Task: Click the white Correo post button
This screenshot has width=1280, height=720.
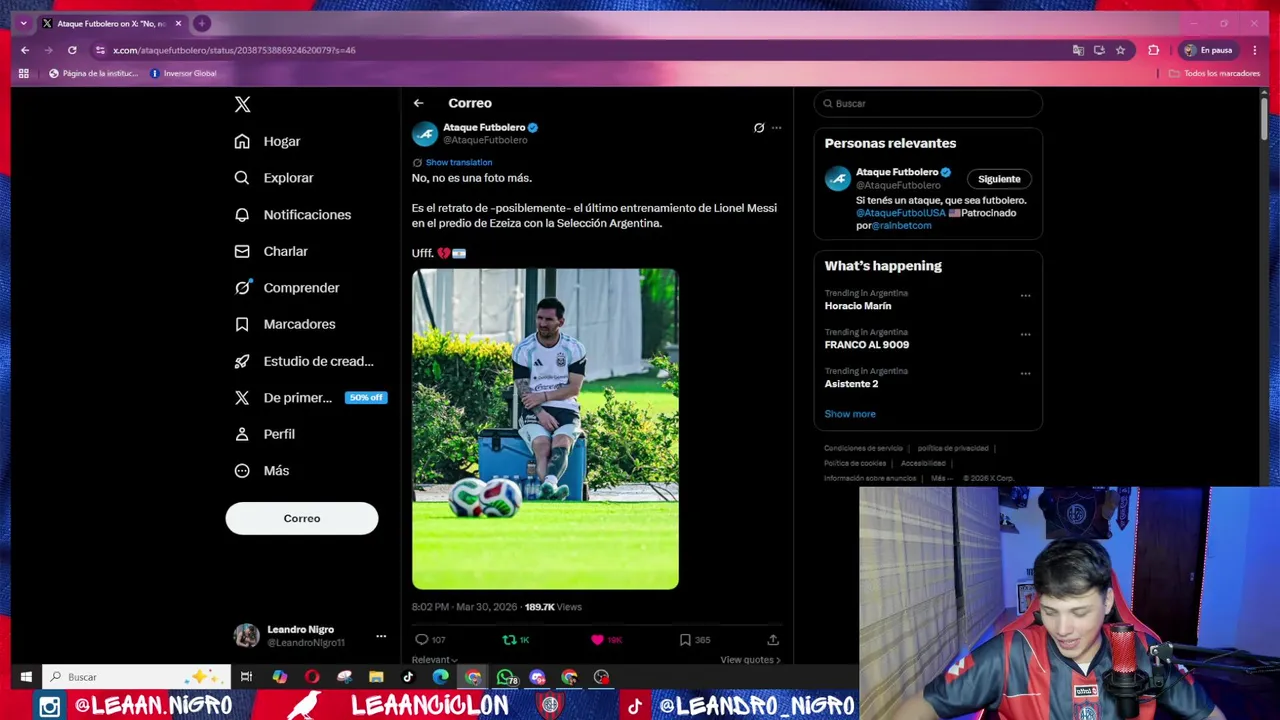Action: (x=302, y=518)
